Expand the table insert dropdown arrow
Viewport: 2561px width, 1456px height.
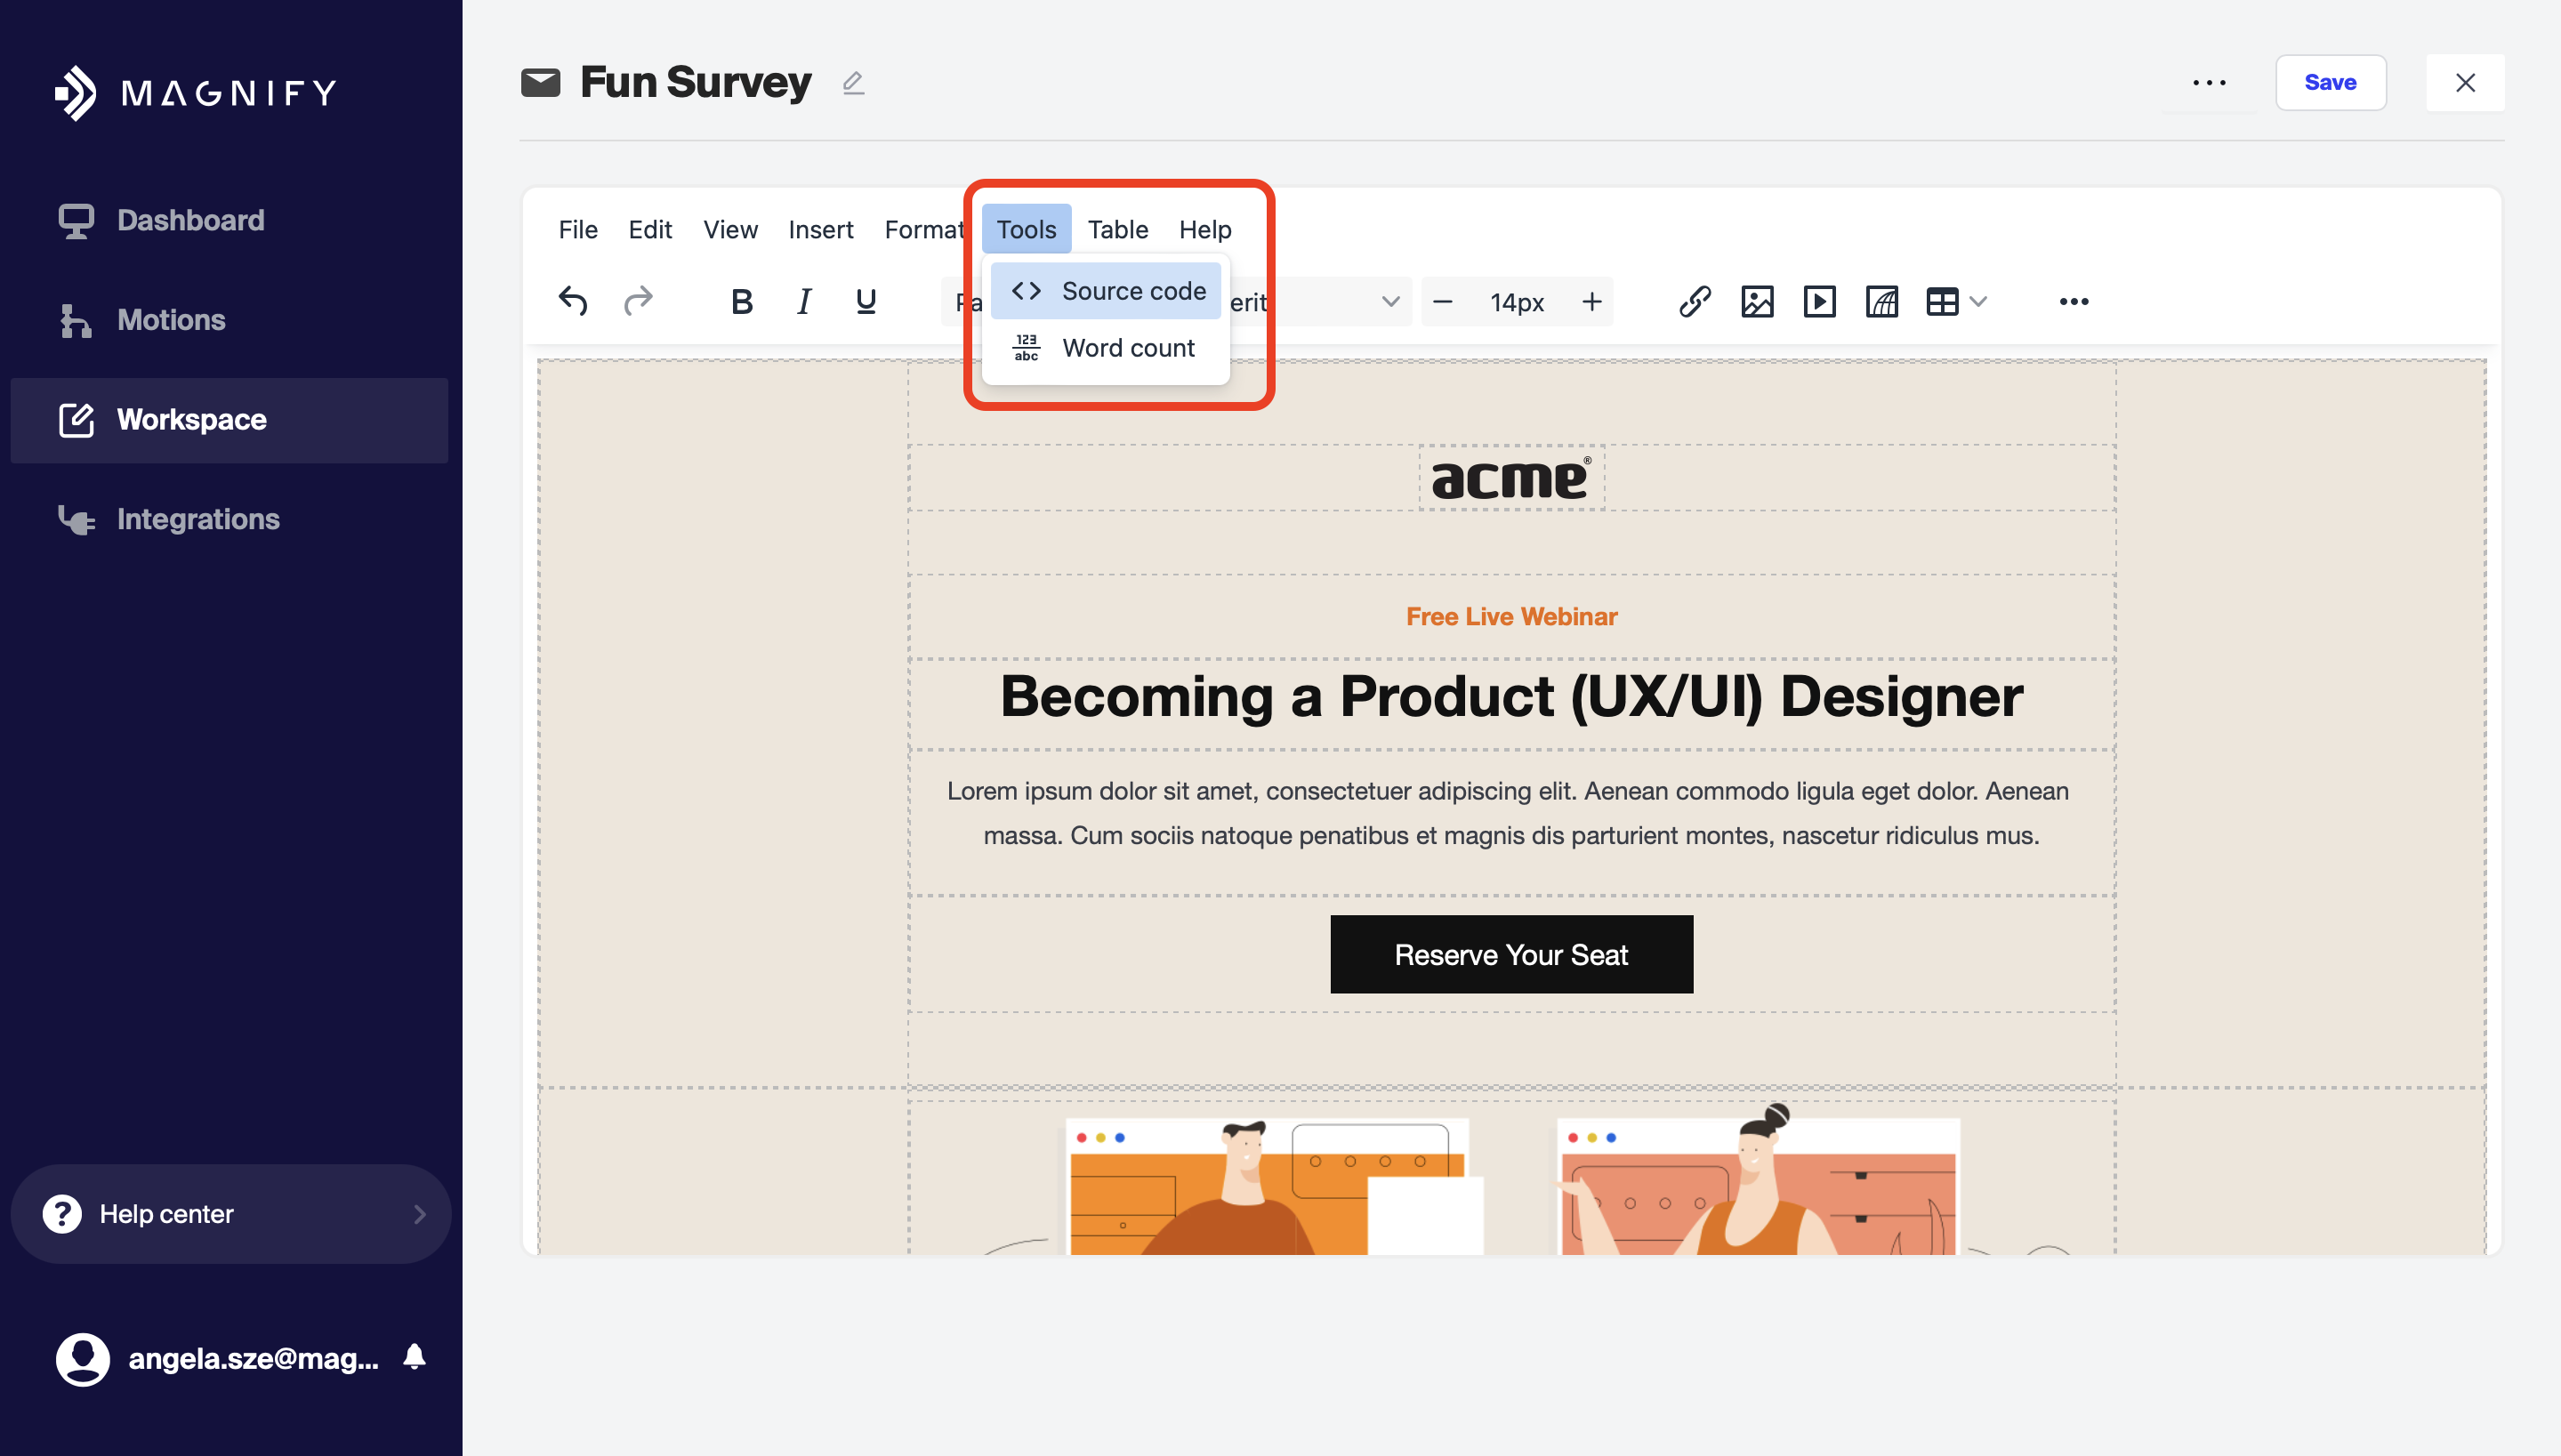(1978, 301)
